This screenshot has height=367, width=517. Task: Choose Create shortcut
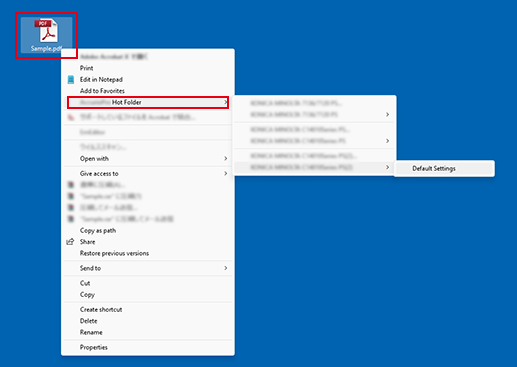pos(148,309)
